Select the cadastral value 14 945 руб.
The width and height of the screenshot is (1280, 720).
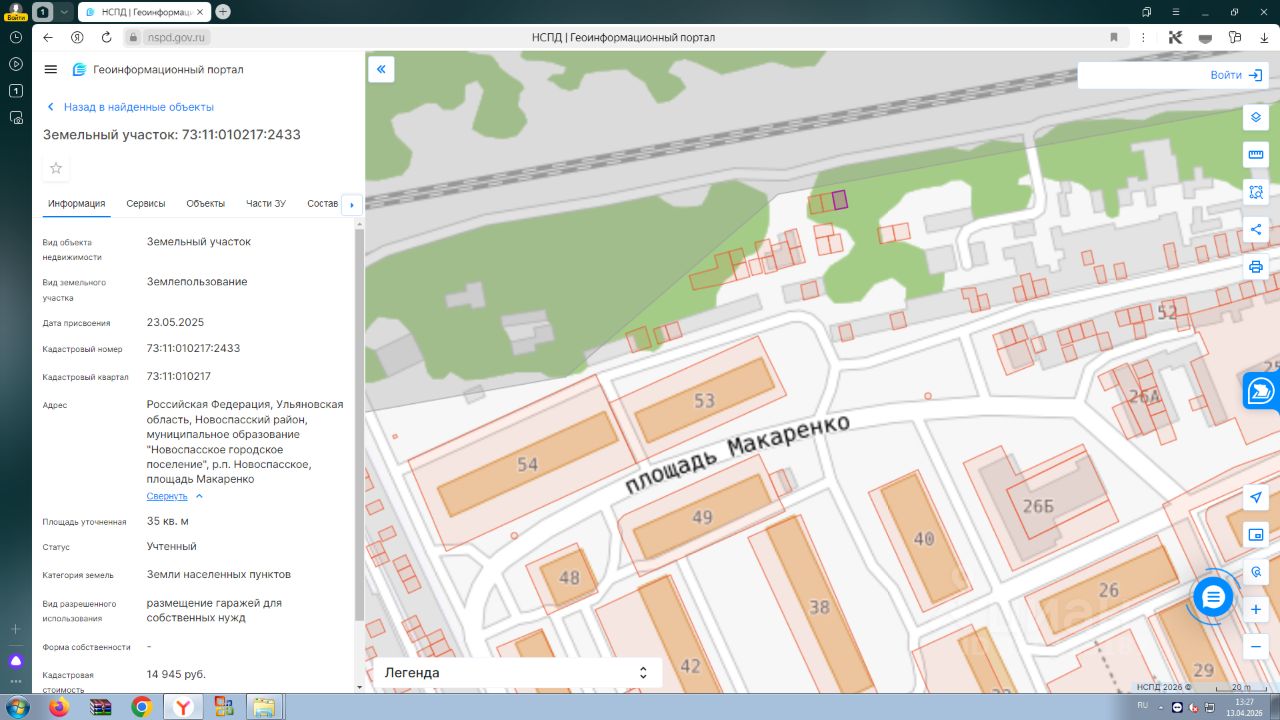pyautogui.click(x=176, y=674)
